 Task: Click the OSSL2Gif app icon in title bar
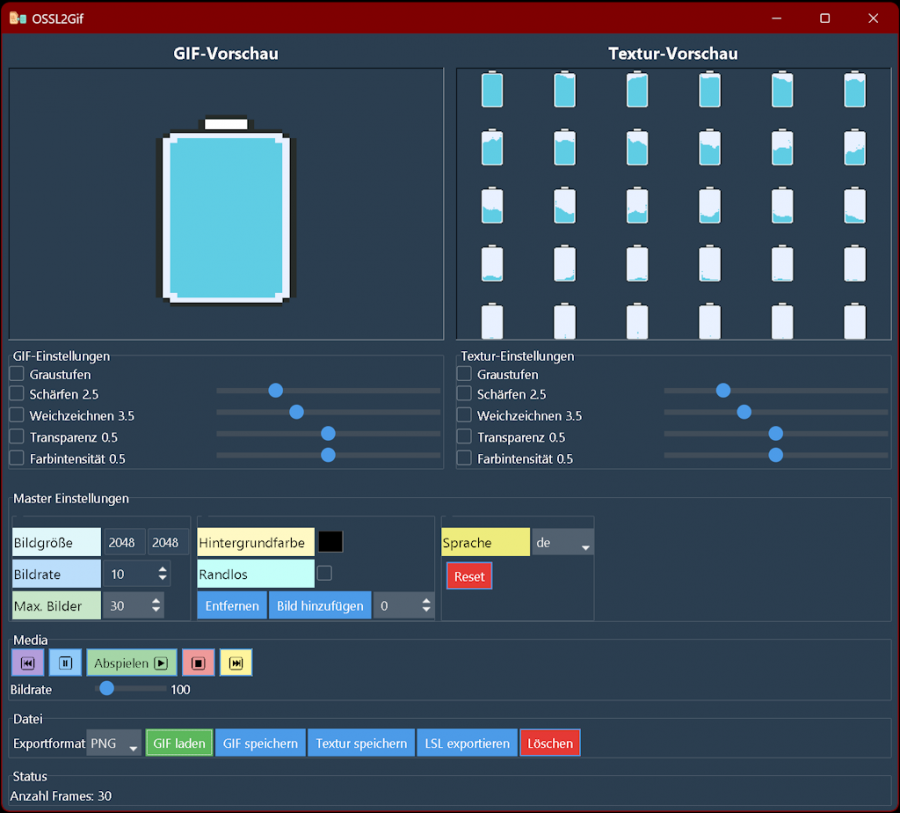(17, 18)
